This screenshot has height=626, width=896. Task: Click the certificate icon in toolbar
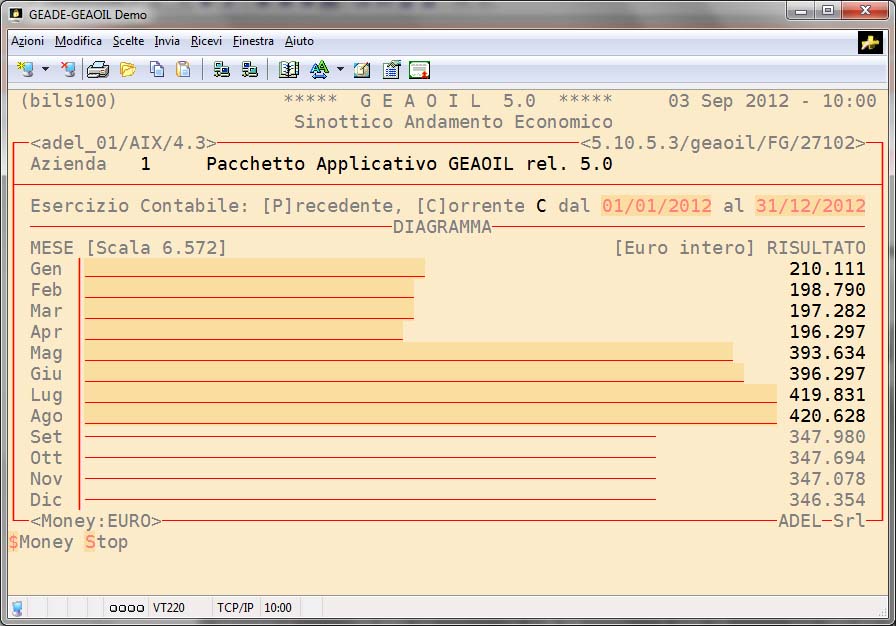[420, 70]
